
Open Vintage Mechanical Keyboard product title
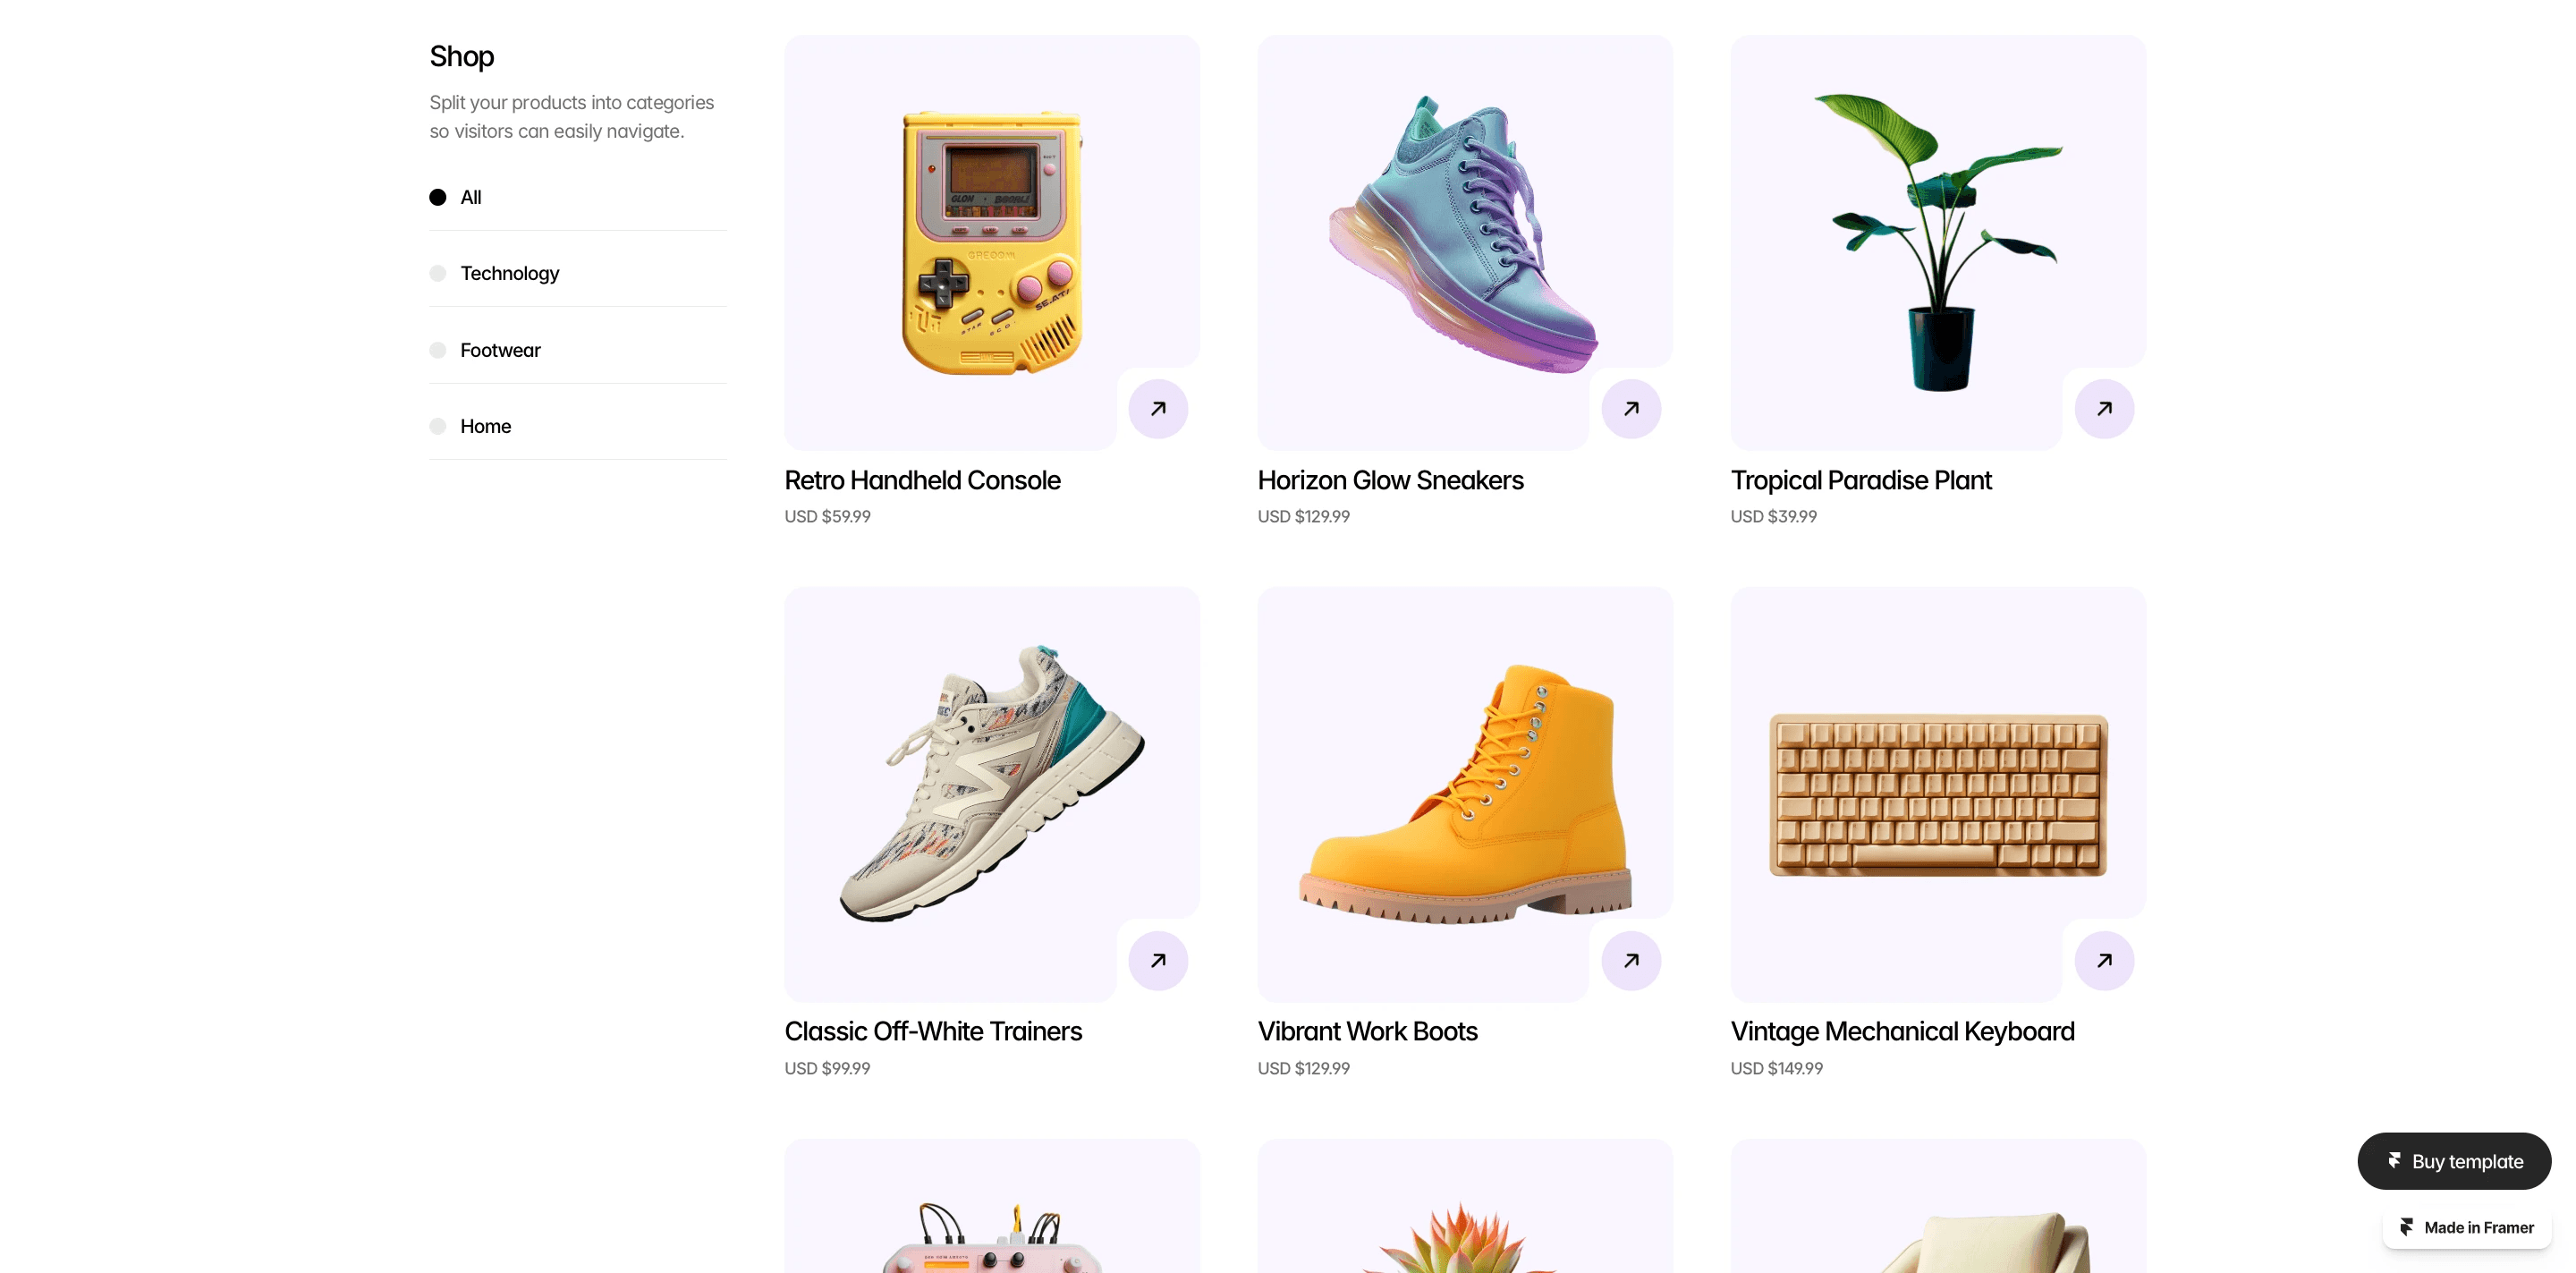(x=1902, y=1031)
